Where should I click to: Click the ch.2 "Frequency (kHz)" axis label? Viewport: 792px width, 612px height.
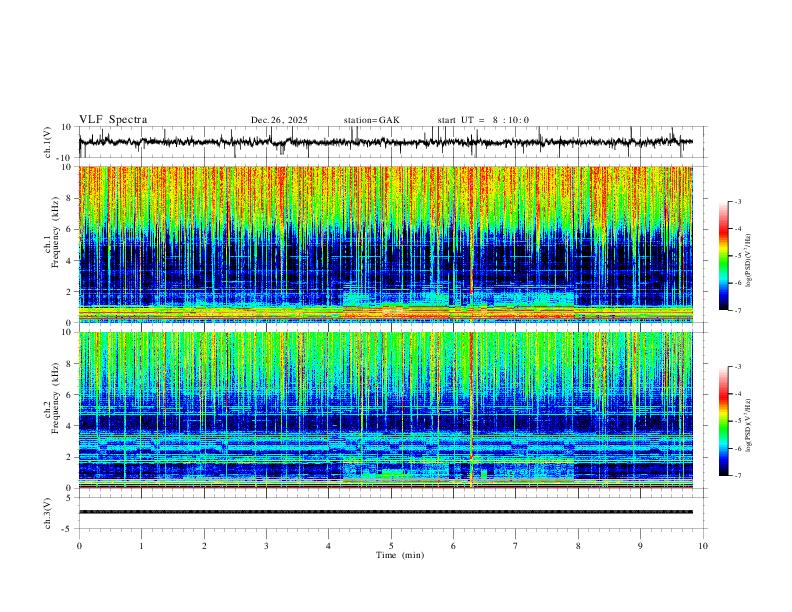click(x=56, y=397)
